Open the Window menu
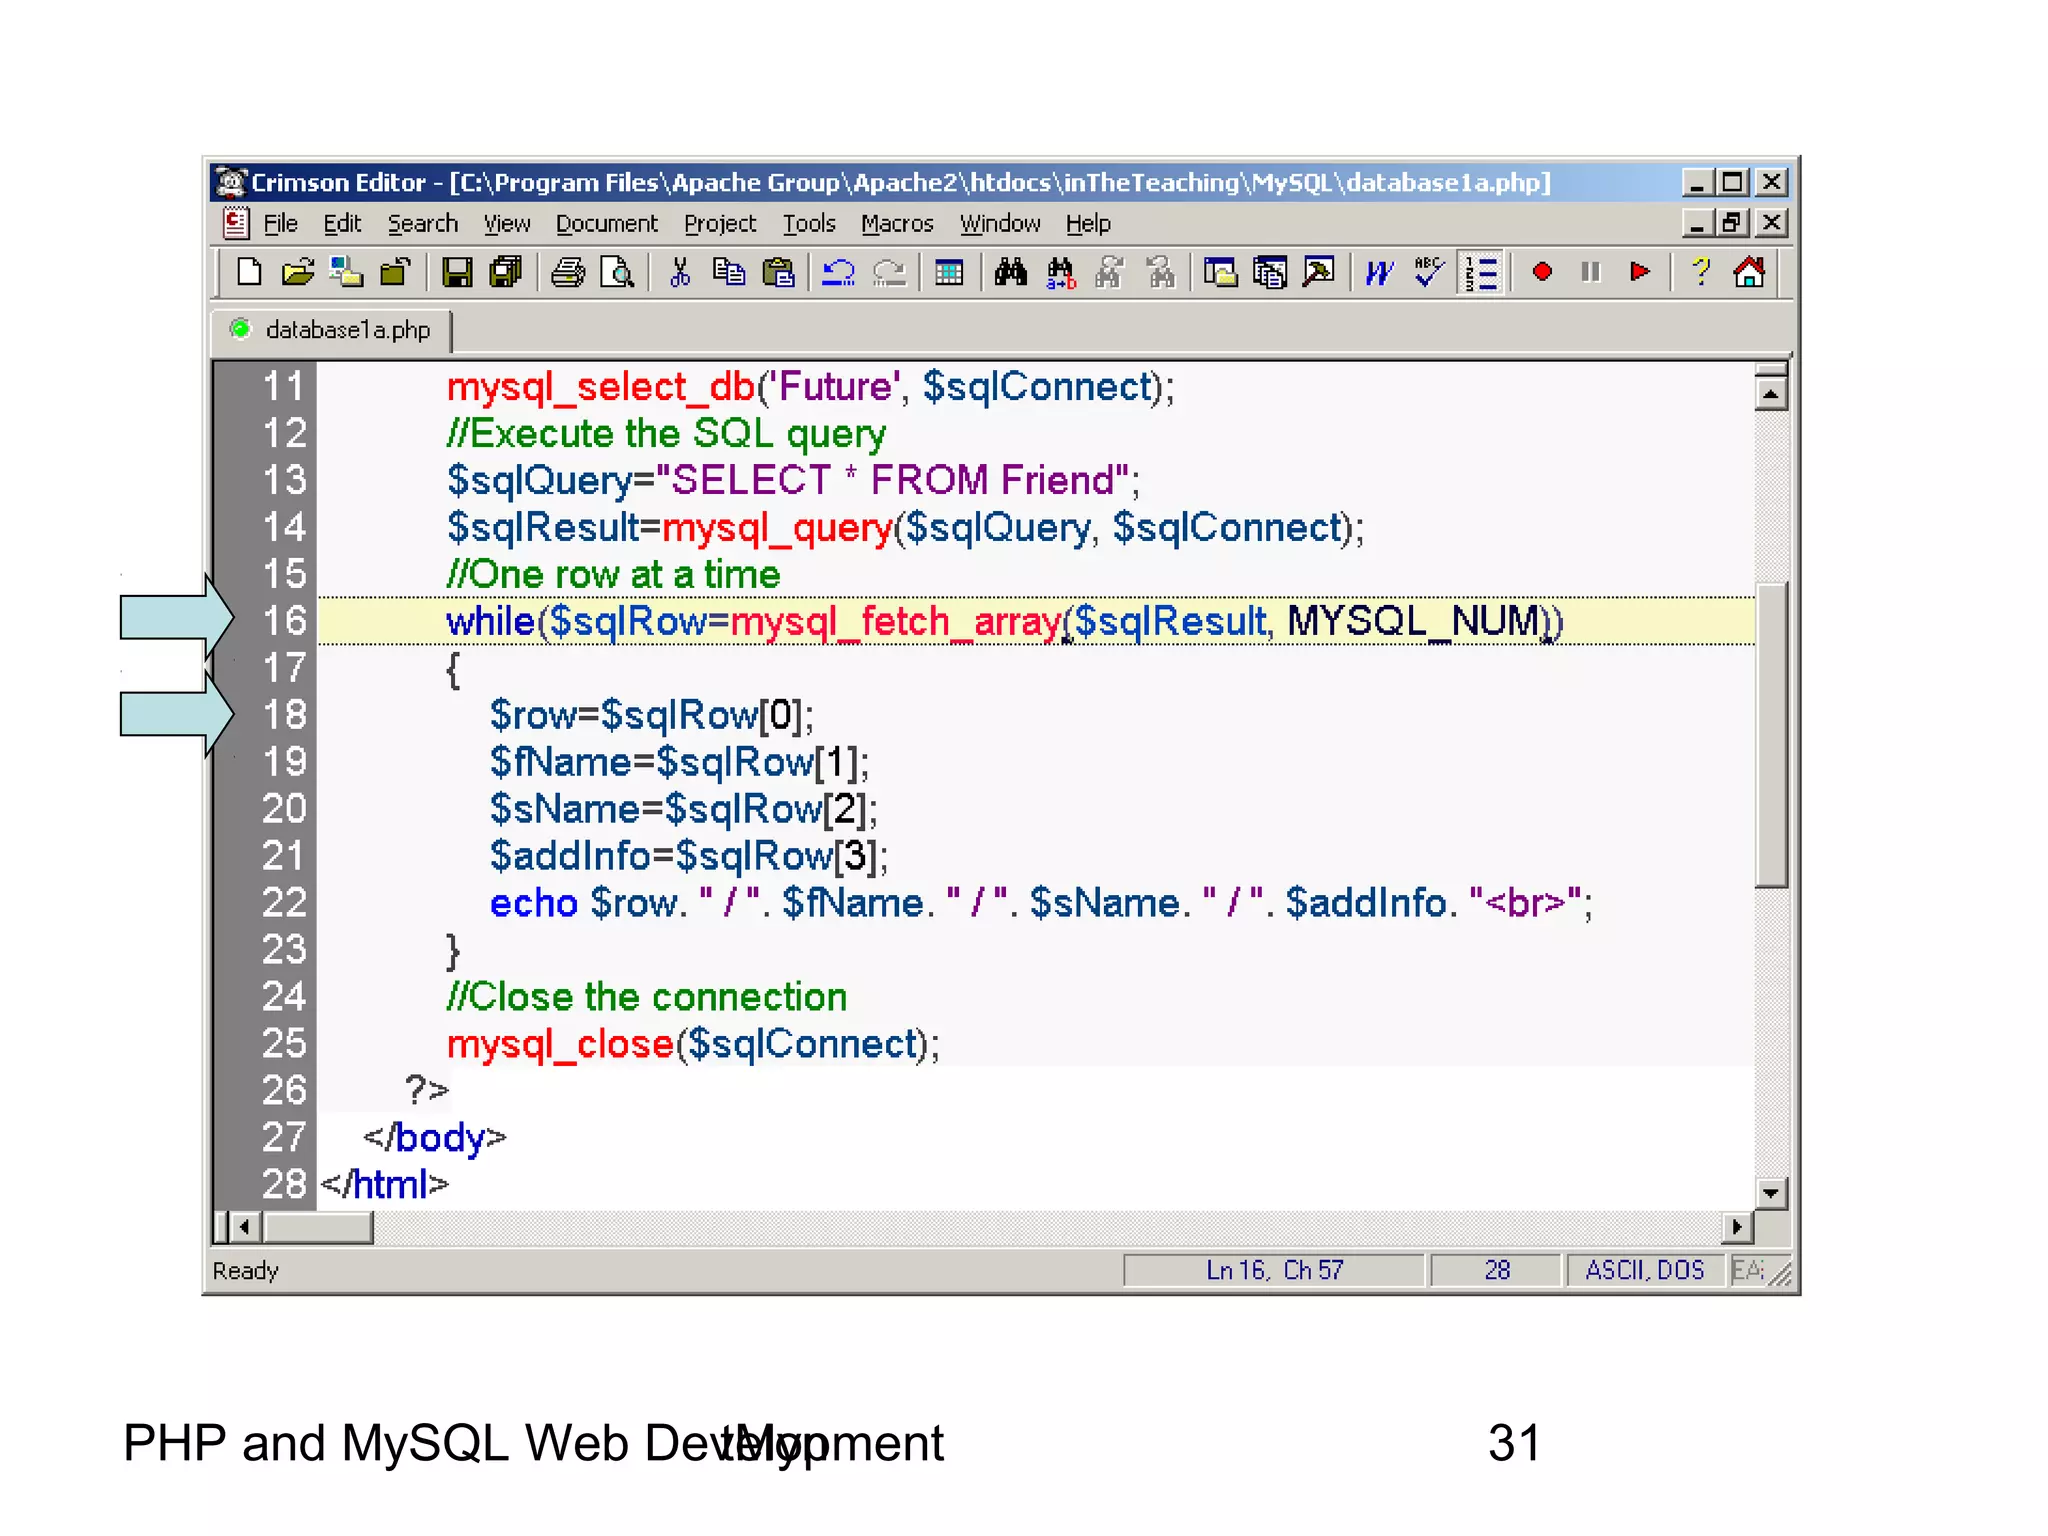Viewport: 2048px width, 1536px height. [1000, 224]
